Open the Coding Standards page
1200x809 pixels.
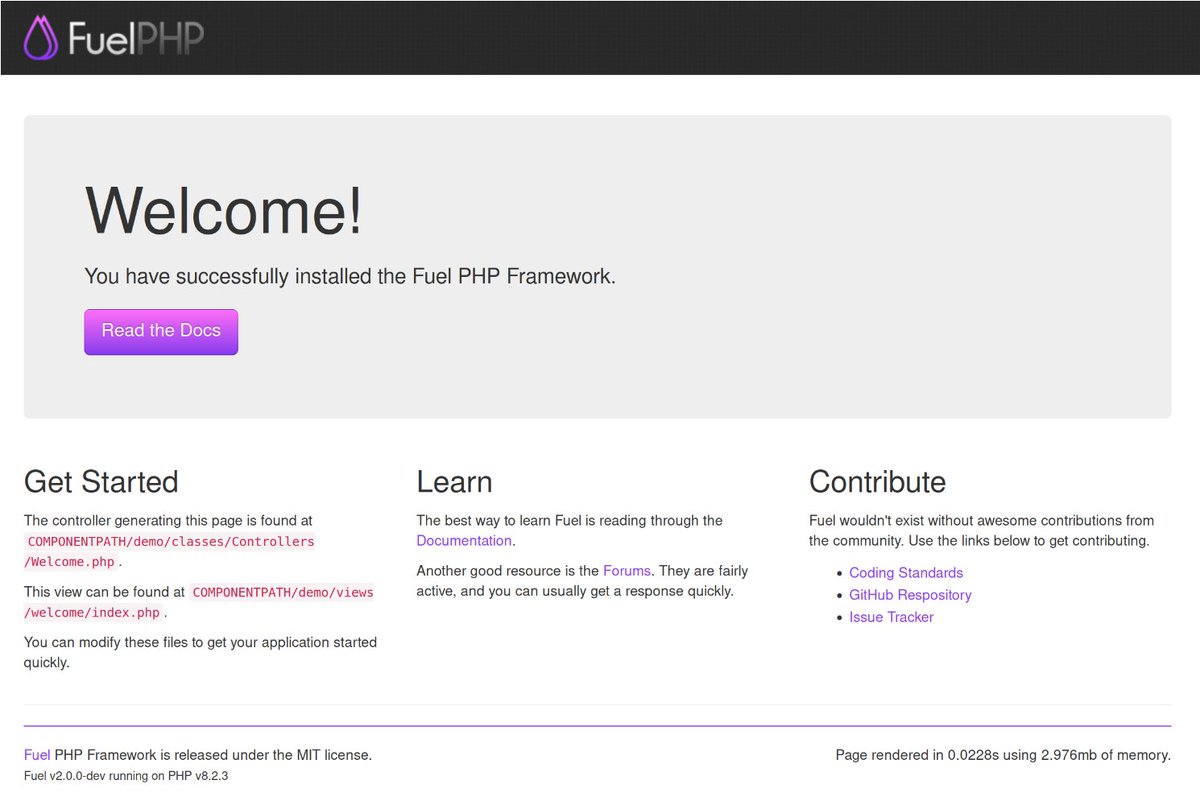point(905,572)
